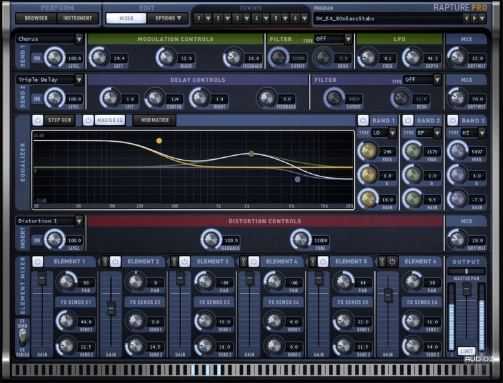Open delay Filter type Off dropdown
This screenshot has width=503, height=383.
coord(422,80)
